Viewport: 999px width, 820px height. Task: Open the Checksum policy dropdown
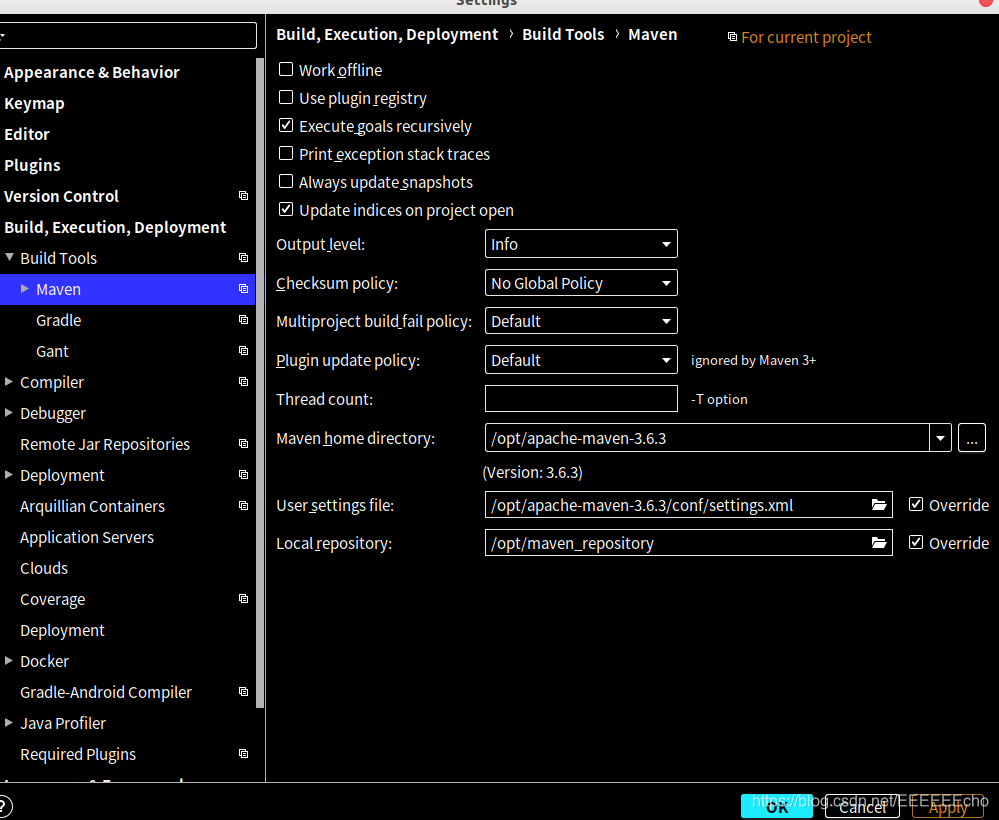click(581, 283)
